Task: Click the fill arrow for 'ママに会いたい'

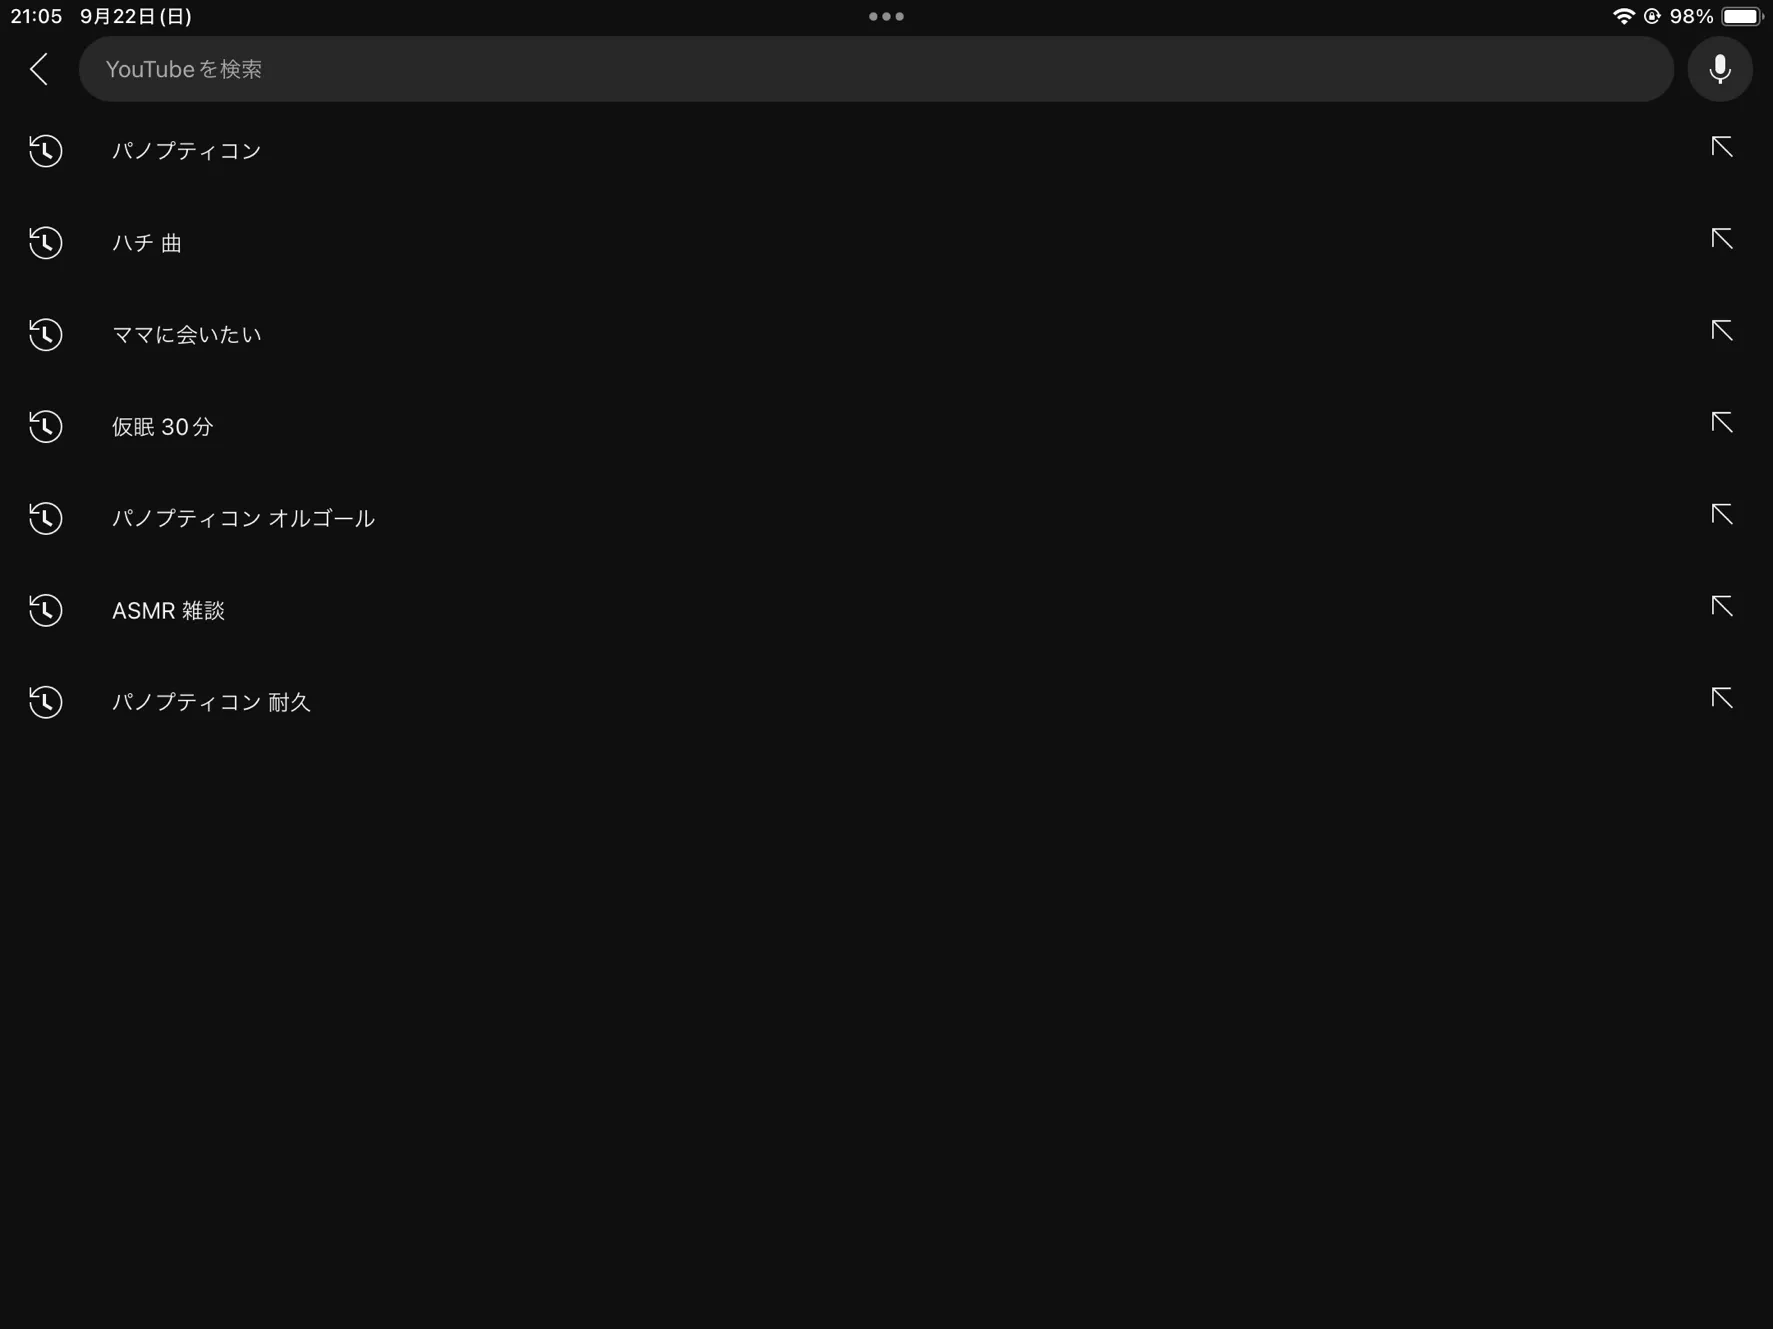Action: 1721,331
